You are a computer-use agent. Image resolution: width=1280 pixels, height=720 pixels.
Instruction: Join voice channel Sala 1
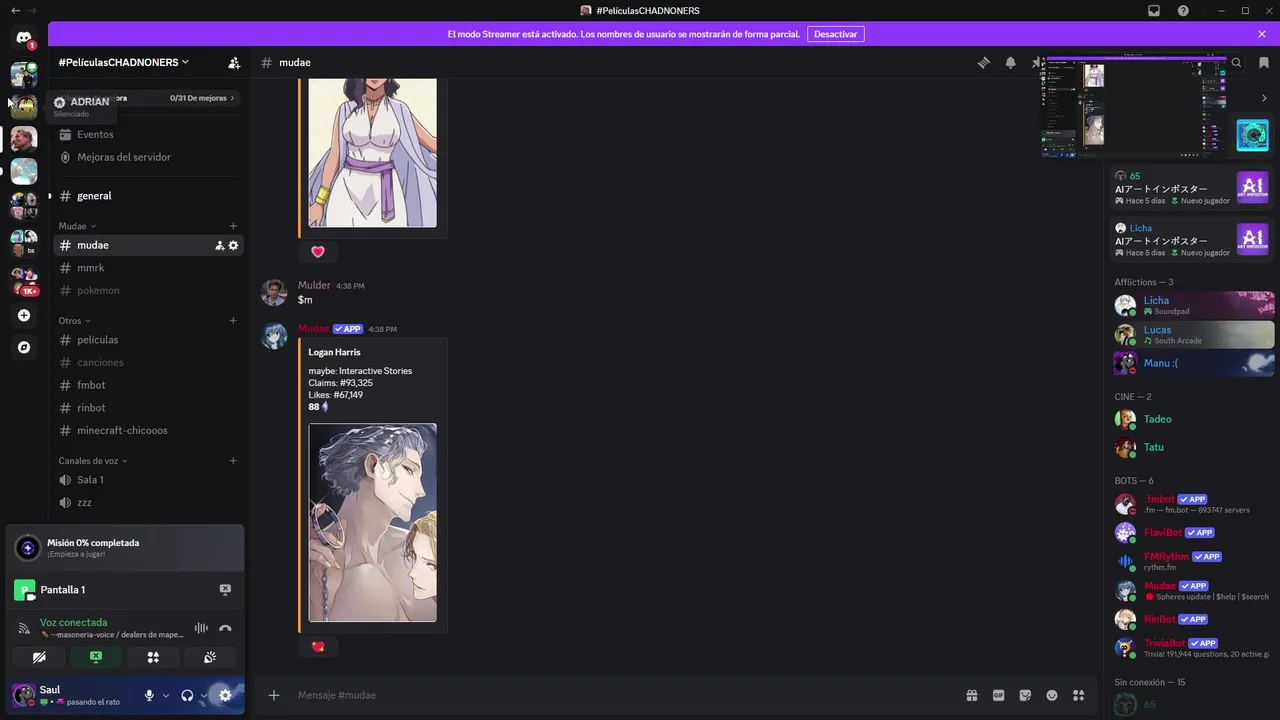(147, 480)
